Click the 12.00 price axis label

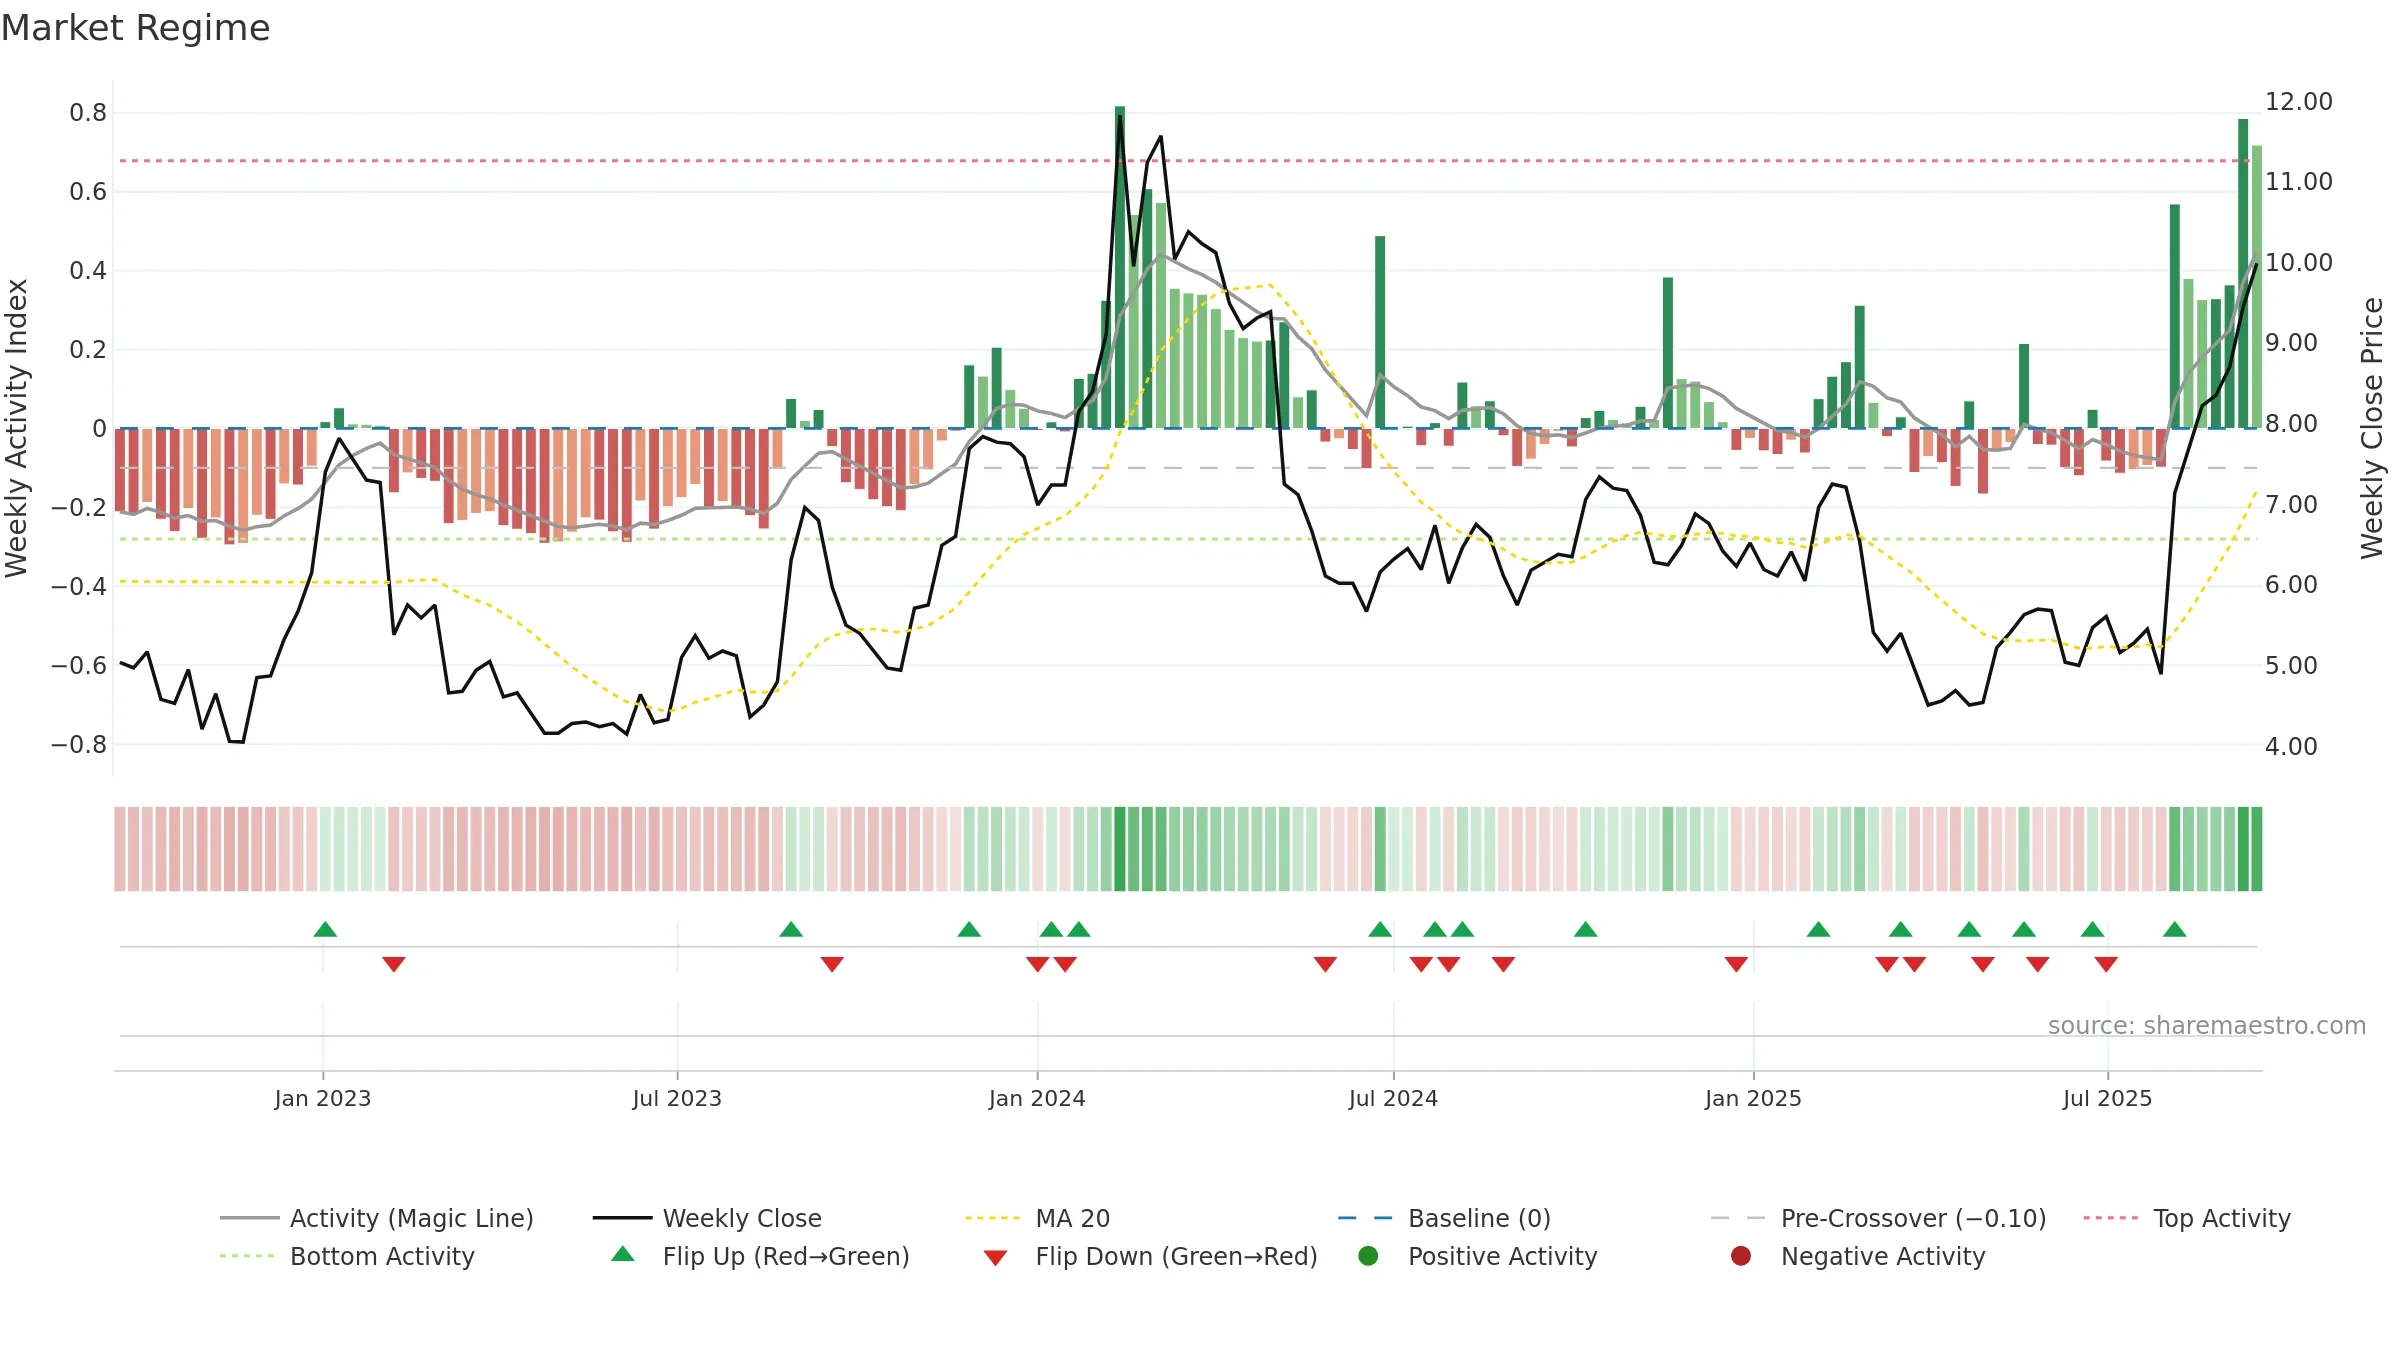point(2298,102)
